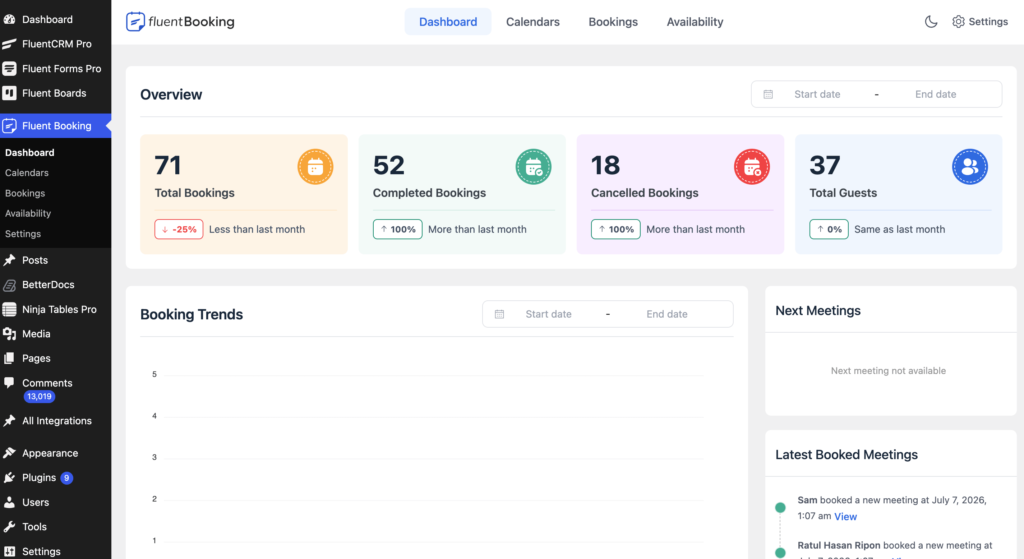1024x559 pixels.
Task: Click 100% badge under Cancelled Bookings
Action: pos(616,229)
